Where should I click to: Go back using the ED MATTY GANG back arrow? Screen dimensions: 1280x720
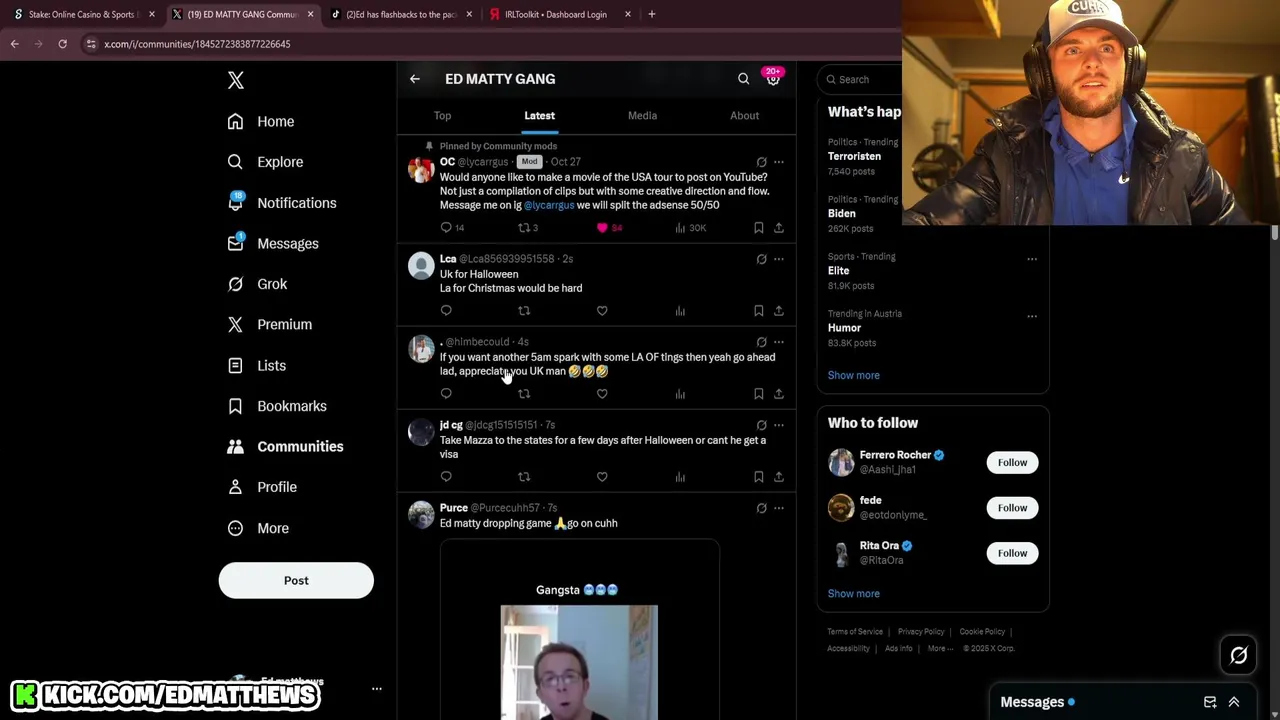415,79
